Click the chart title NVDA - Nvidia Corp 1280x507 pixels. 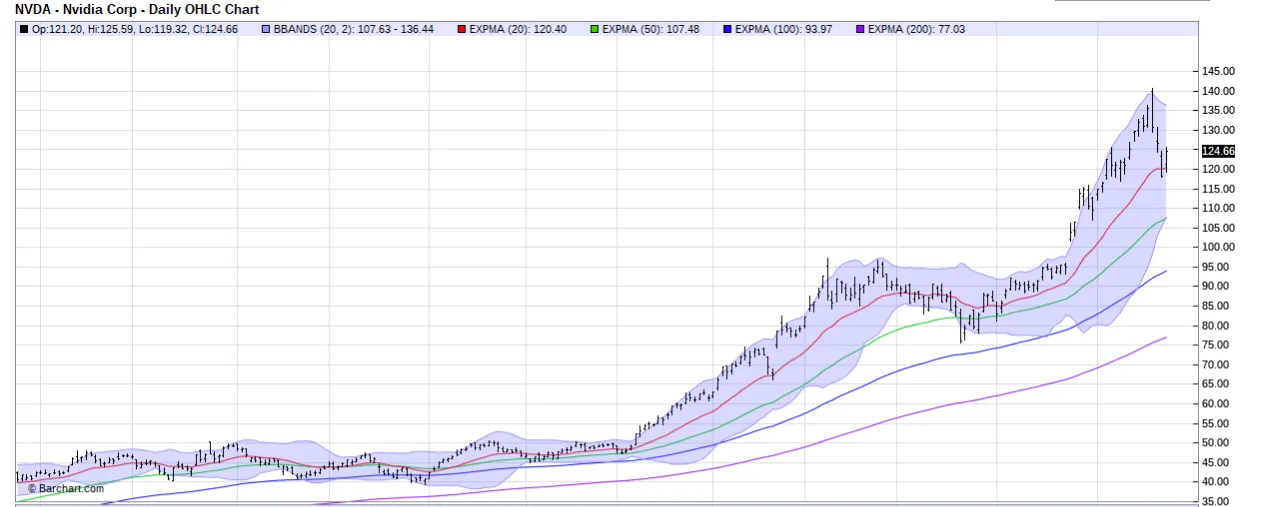tap(78, 9)
